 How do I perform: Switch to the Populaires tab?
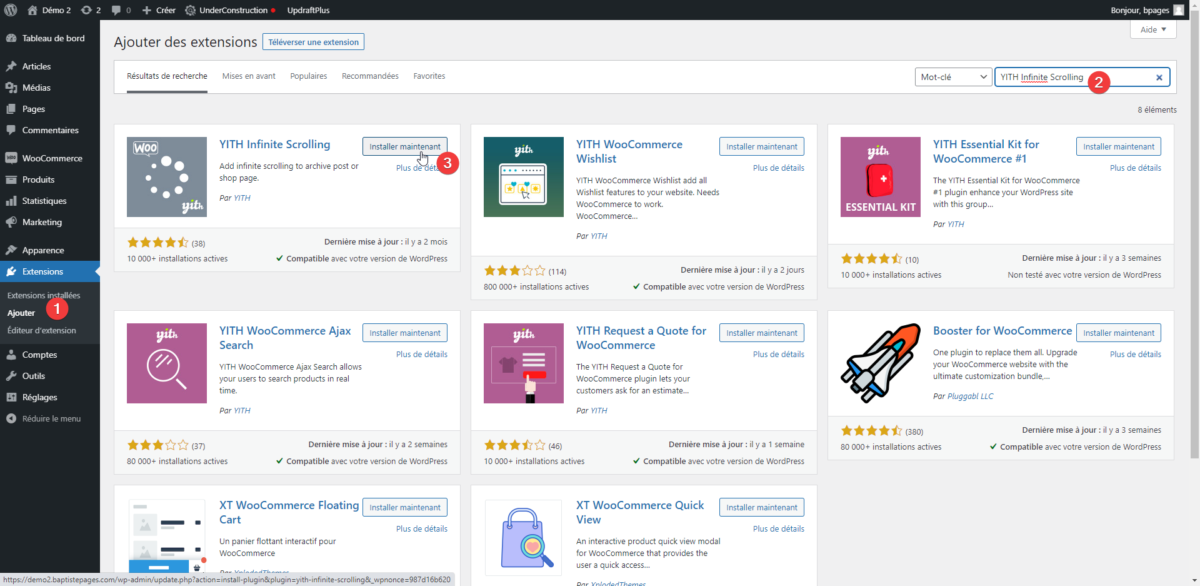[309, 76]
